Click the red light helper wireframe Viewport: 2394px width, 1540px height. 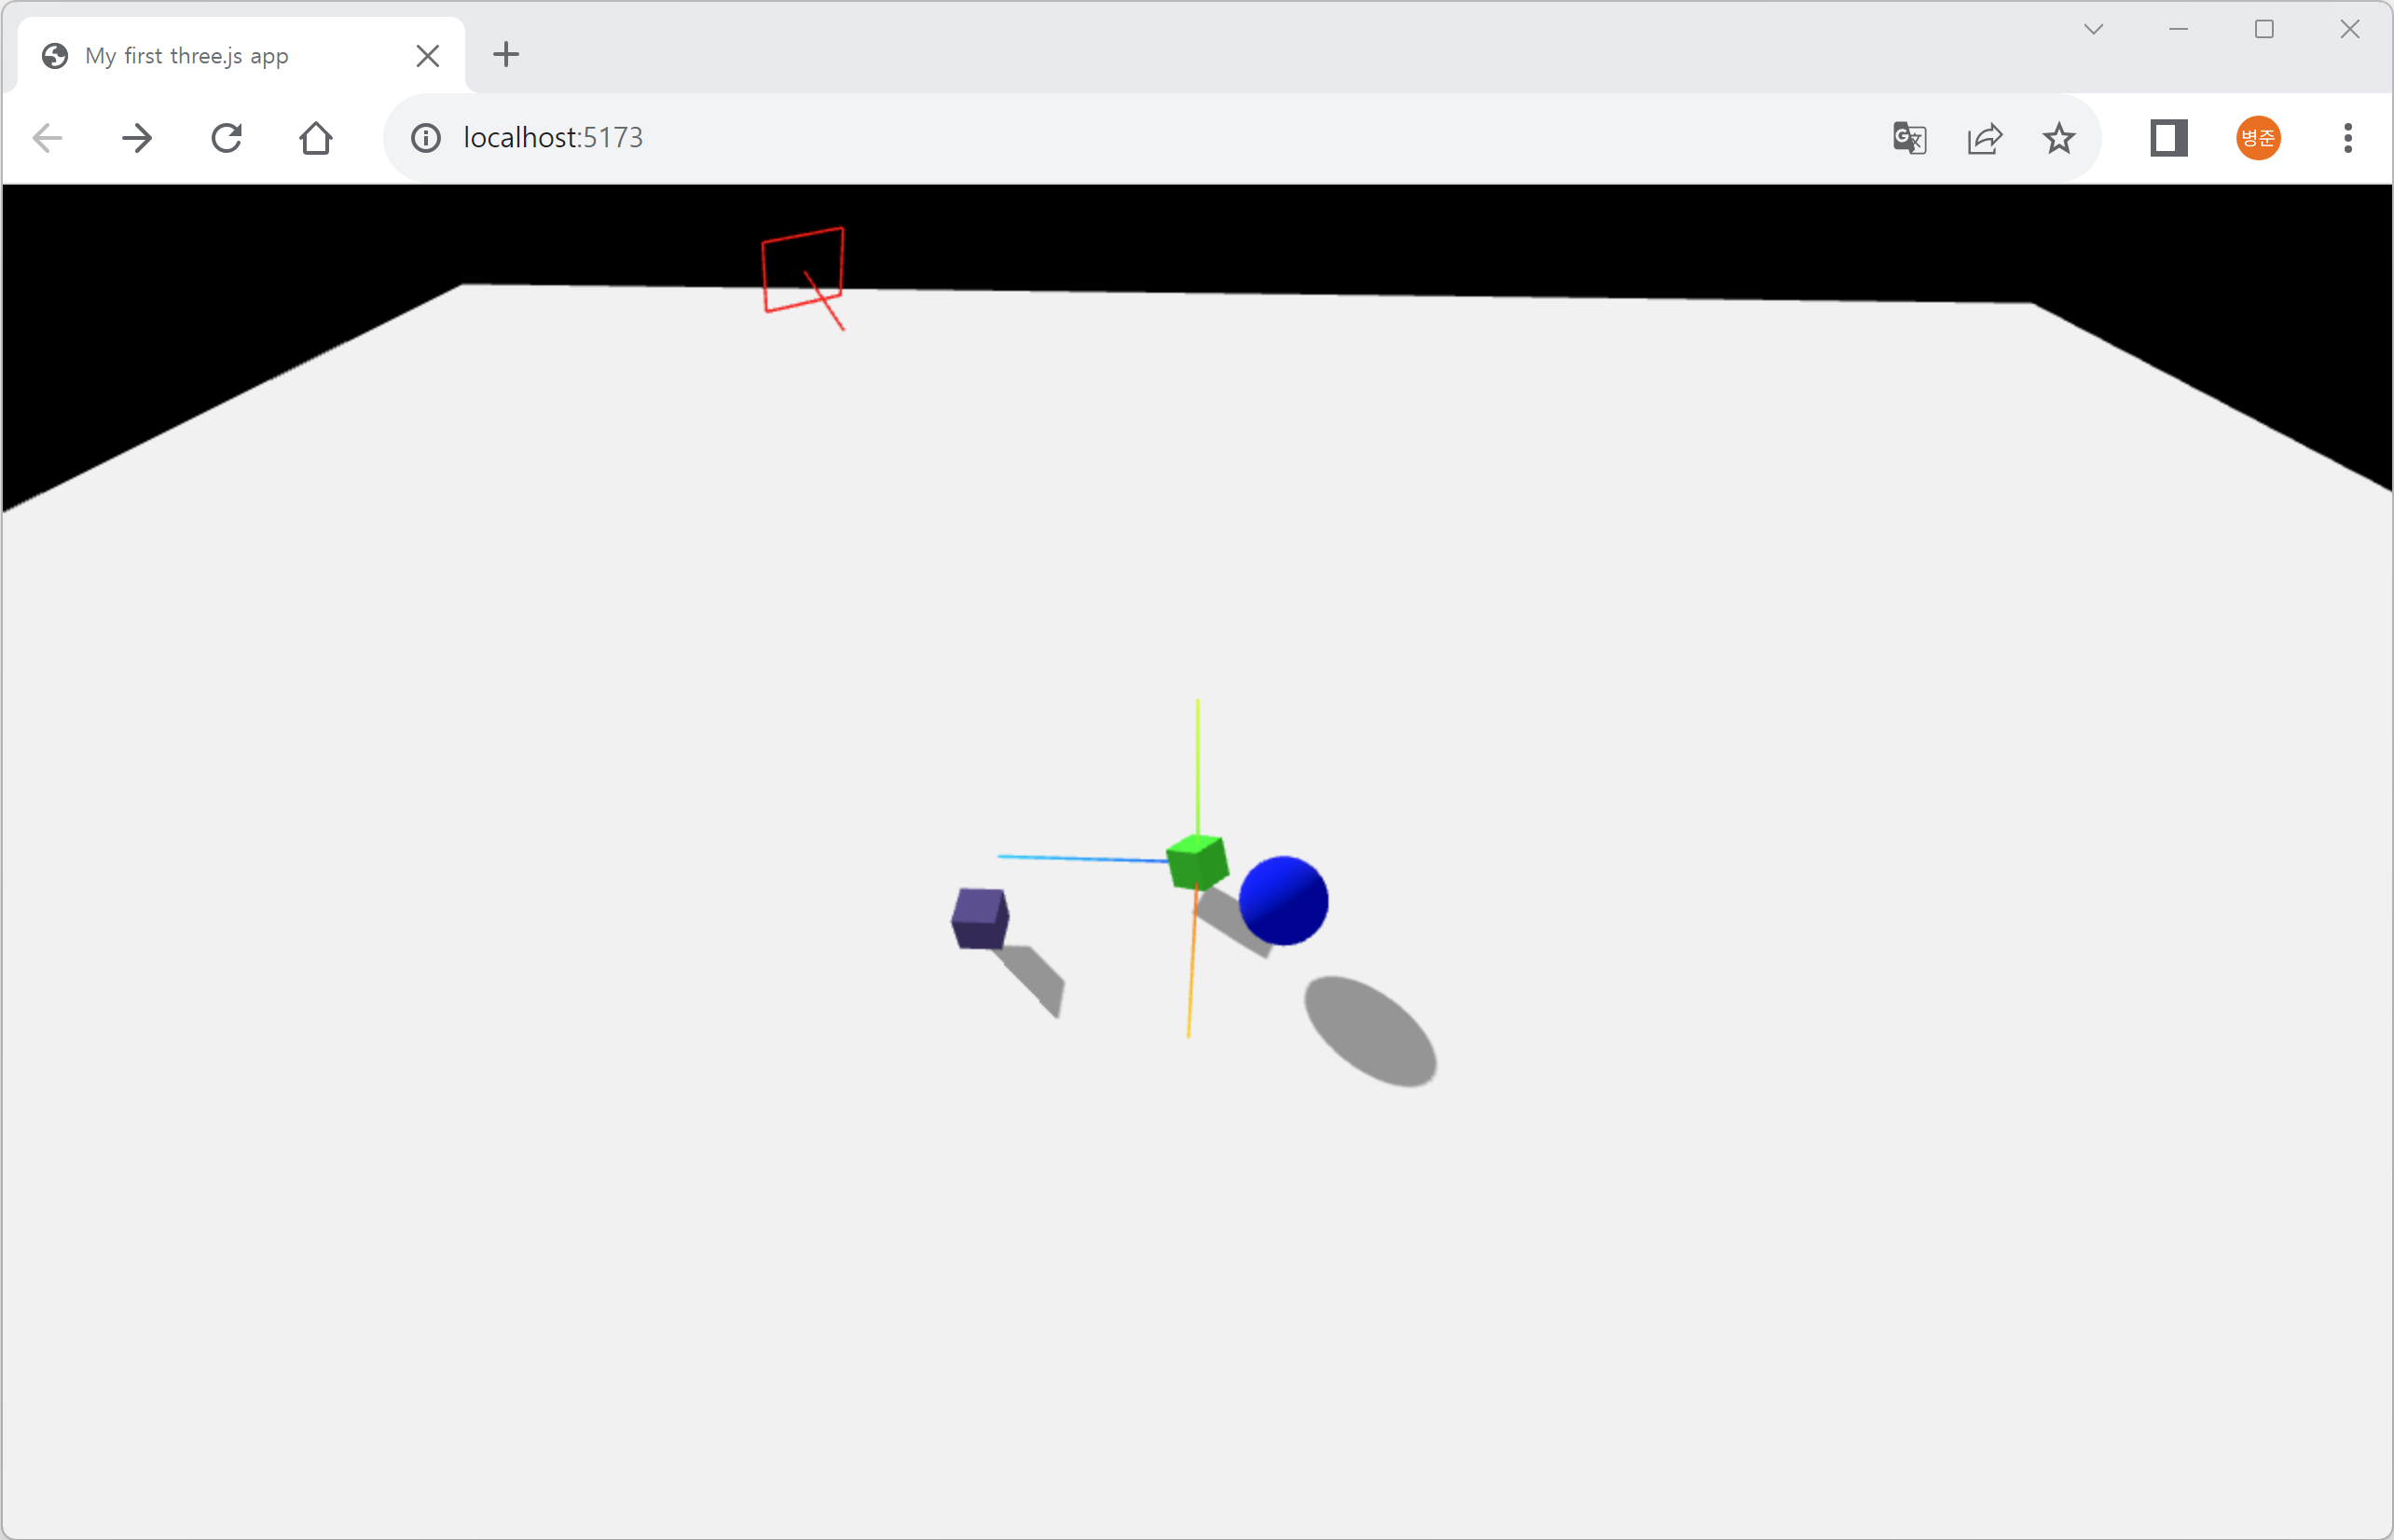coord(803,270)
